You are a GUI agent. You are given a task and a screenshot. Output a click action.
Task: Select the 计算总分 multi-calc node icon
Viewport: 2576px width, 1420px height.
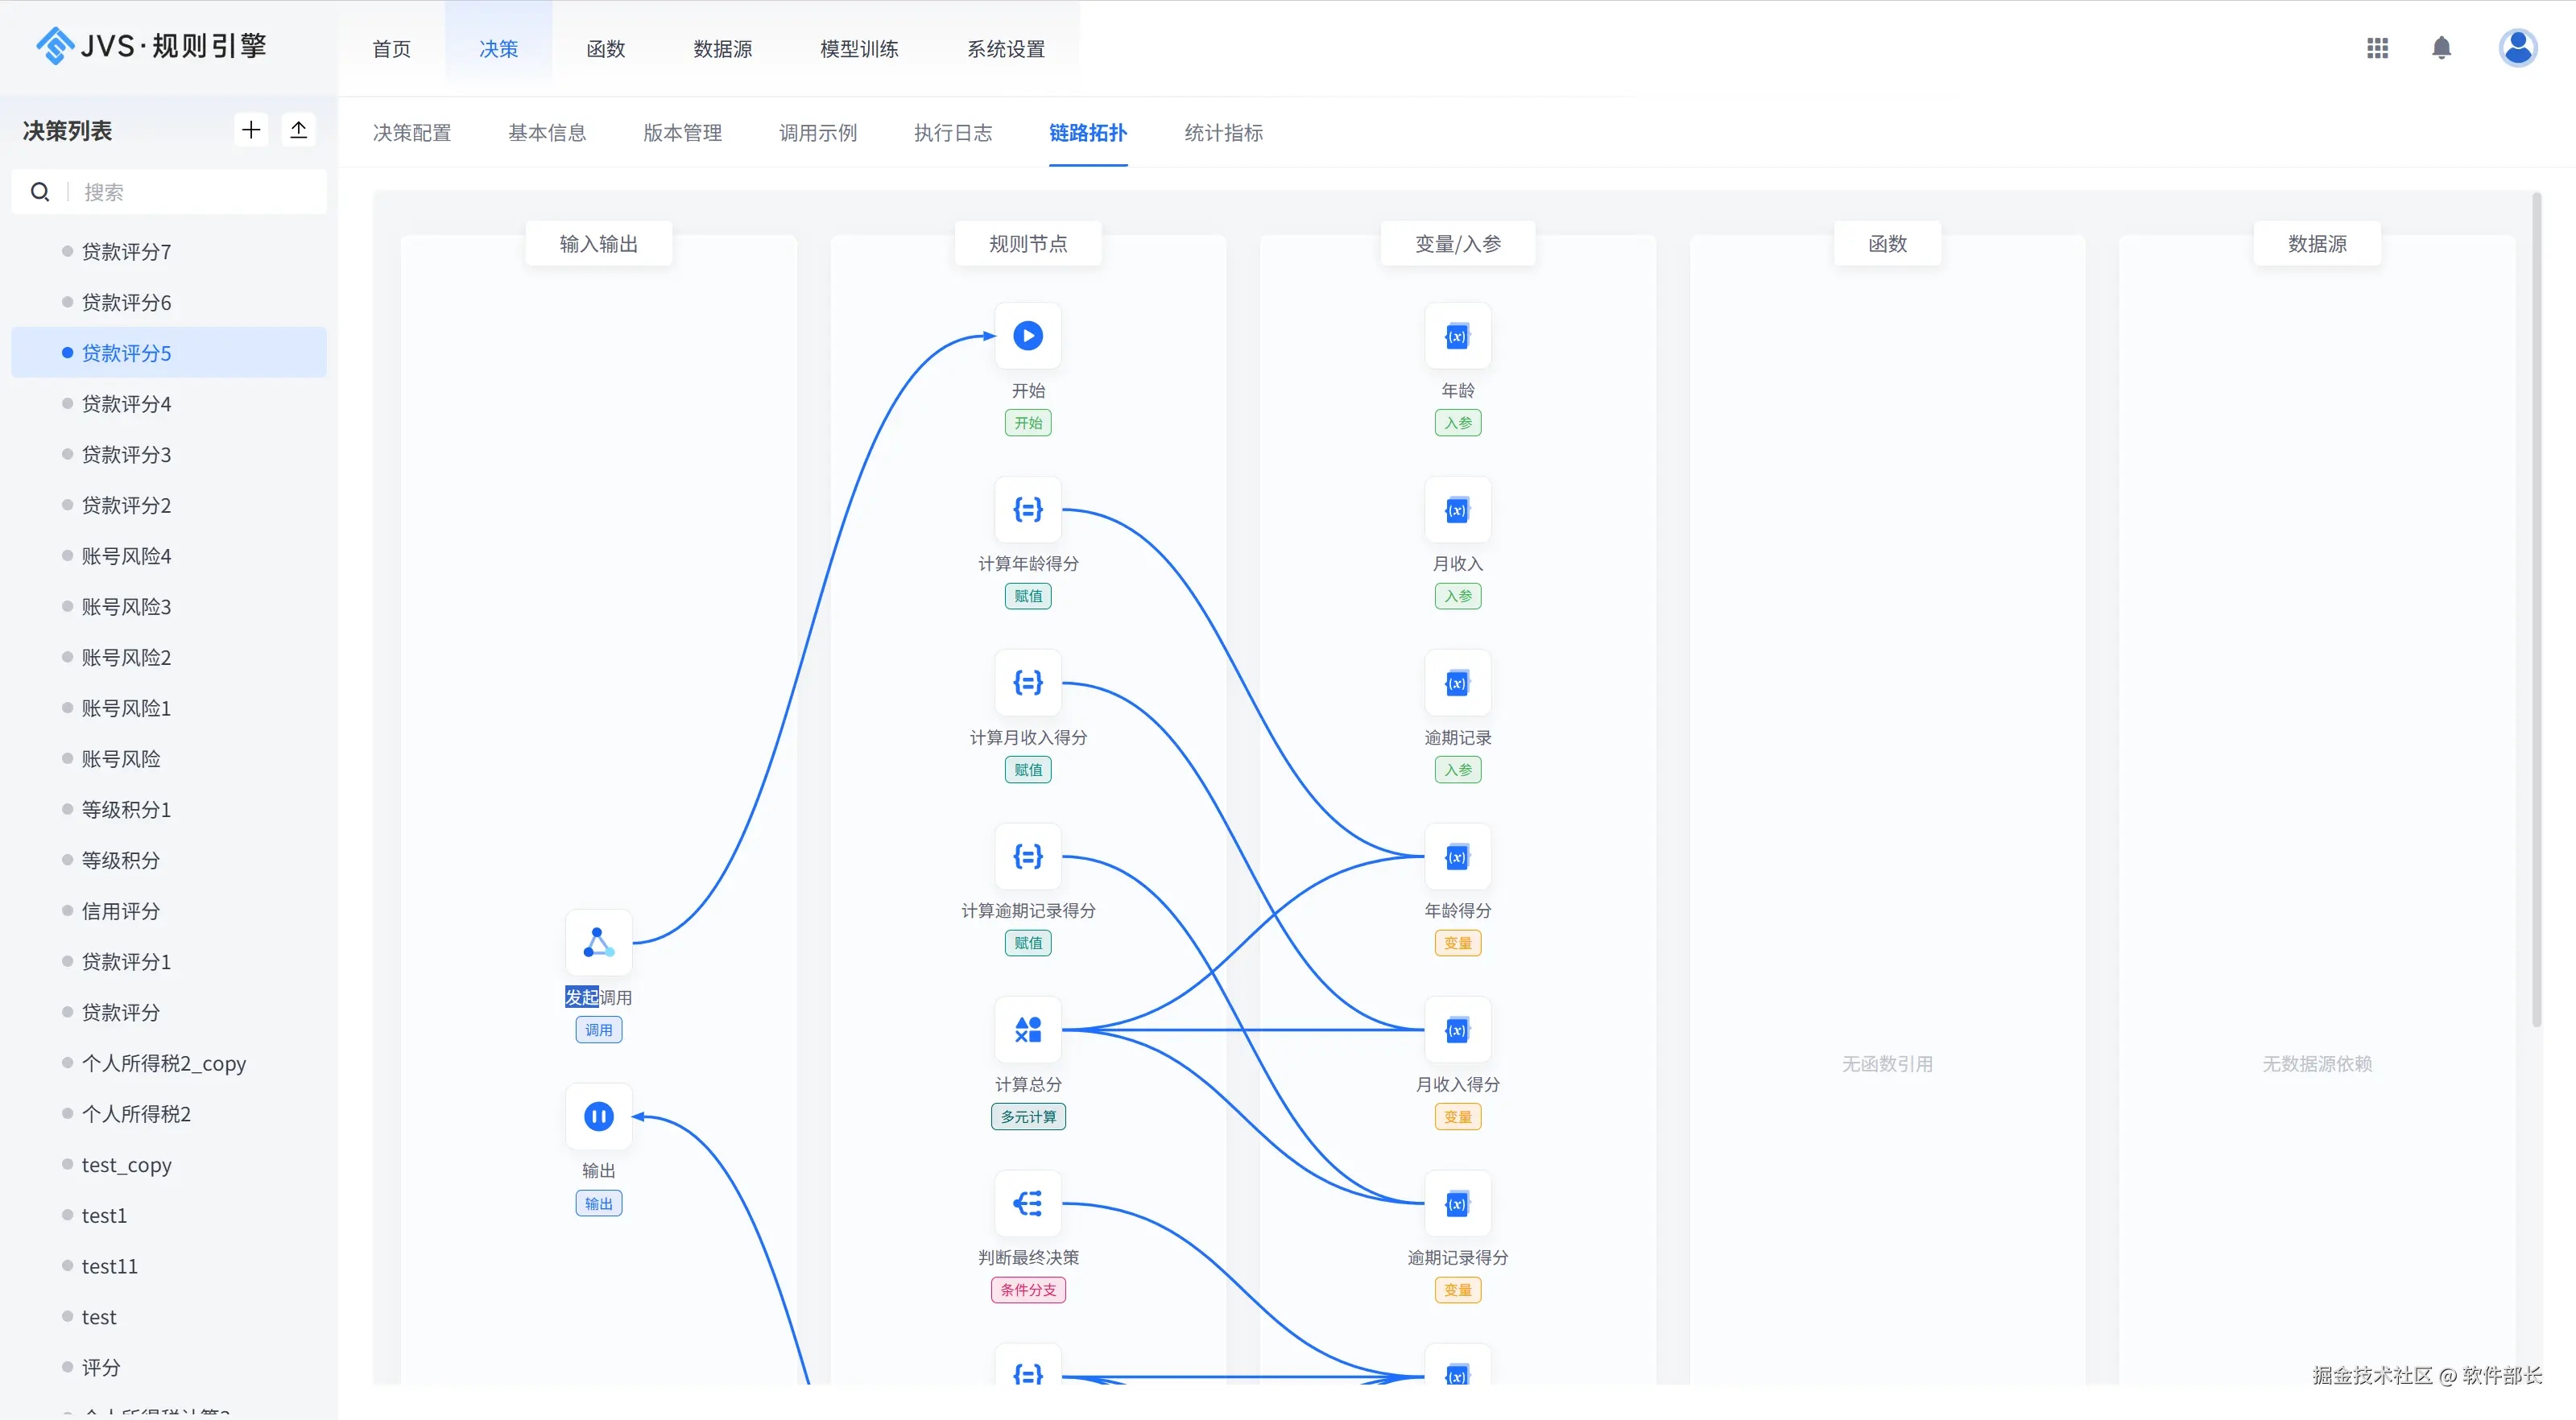click(x=1028, y=1030)
